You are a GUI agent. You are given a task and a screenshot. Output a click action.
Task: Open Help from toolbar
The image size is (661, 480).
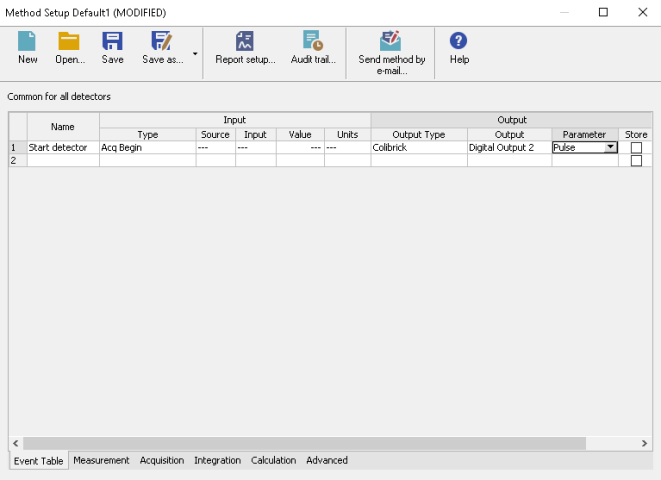click(459, 48)
